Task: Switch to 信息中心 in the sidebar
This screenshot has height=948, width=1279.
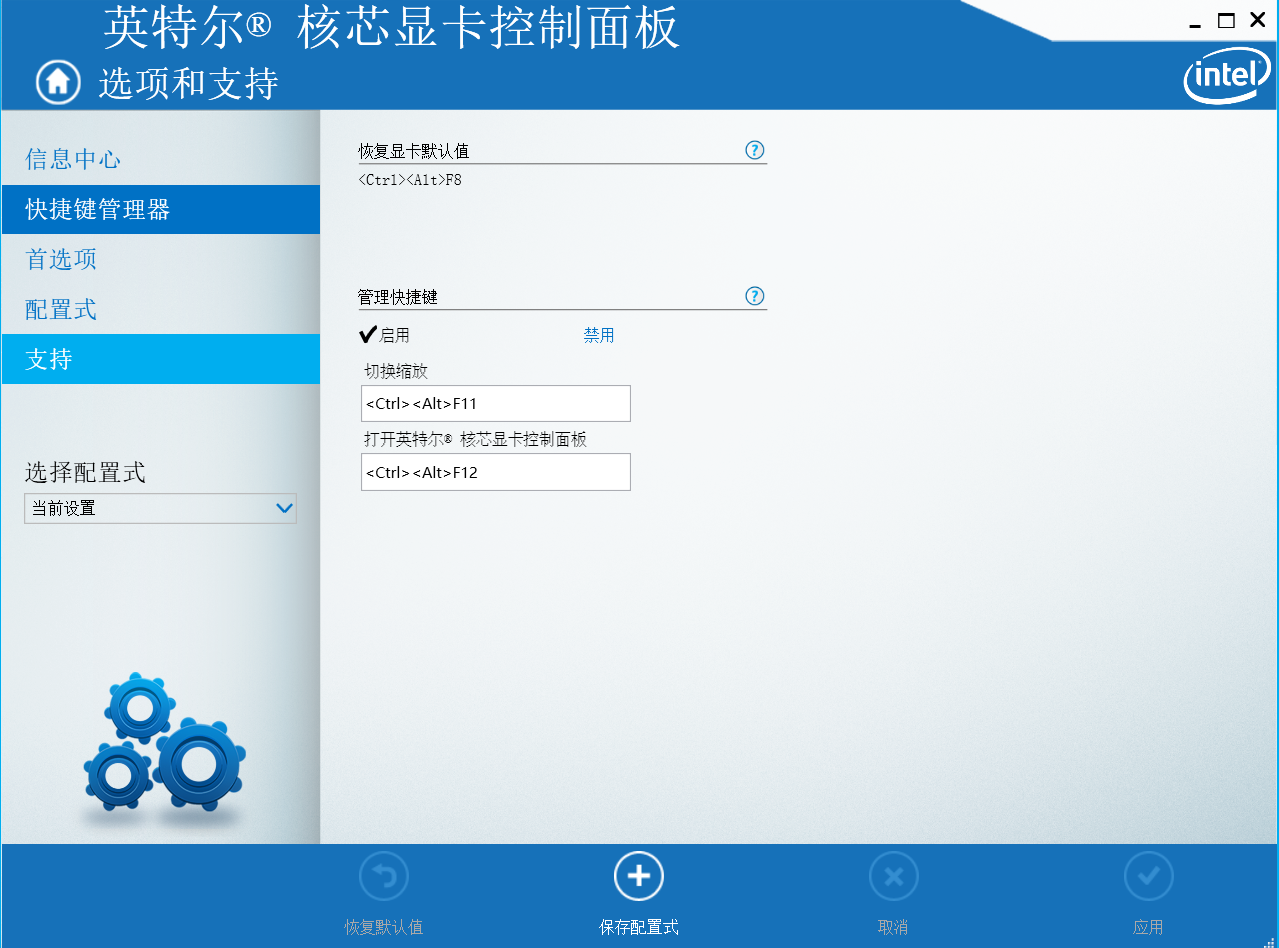Action: tap(74, 158)
